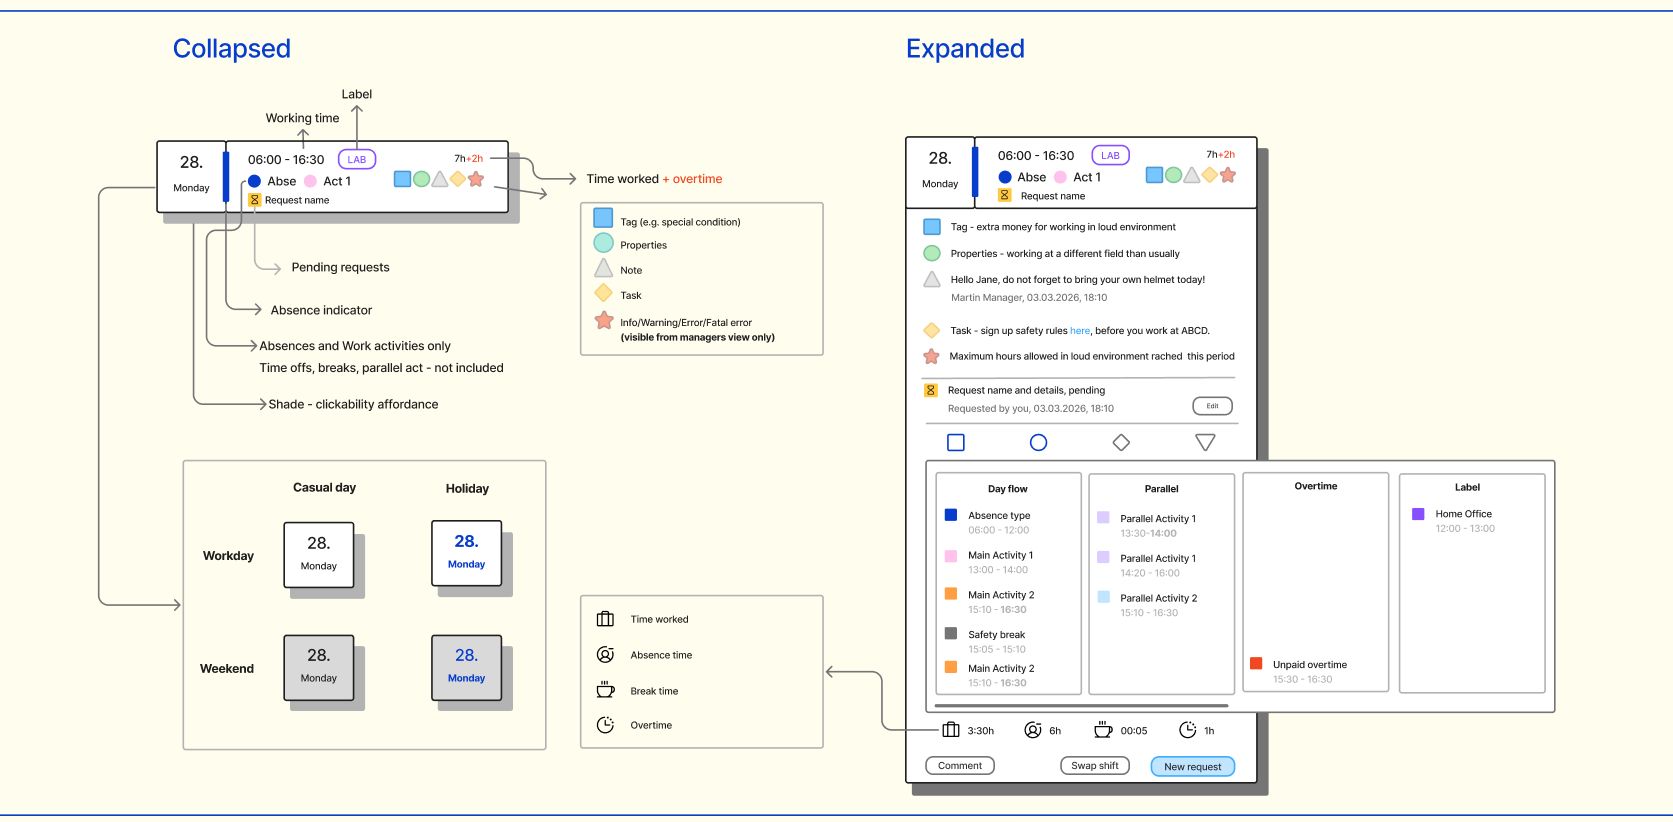Viewport: 1673px width, 822px height.
Task: Click the red star warning icon in expanded header
Action: [1228, 175]
